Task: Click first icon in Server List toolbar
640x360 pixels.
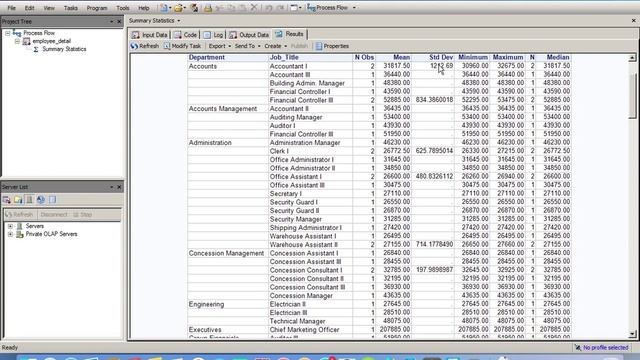Action: point(7,200)
